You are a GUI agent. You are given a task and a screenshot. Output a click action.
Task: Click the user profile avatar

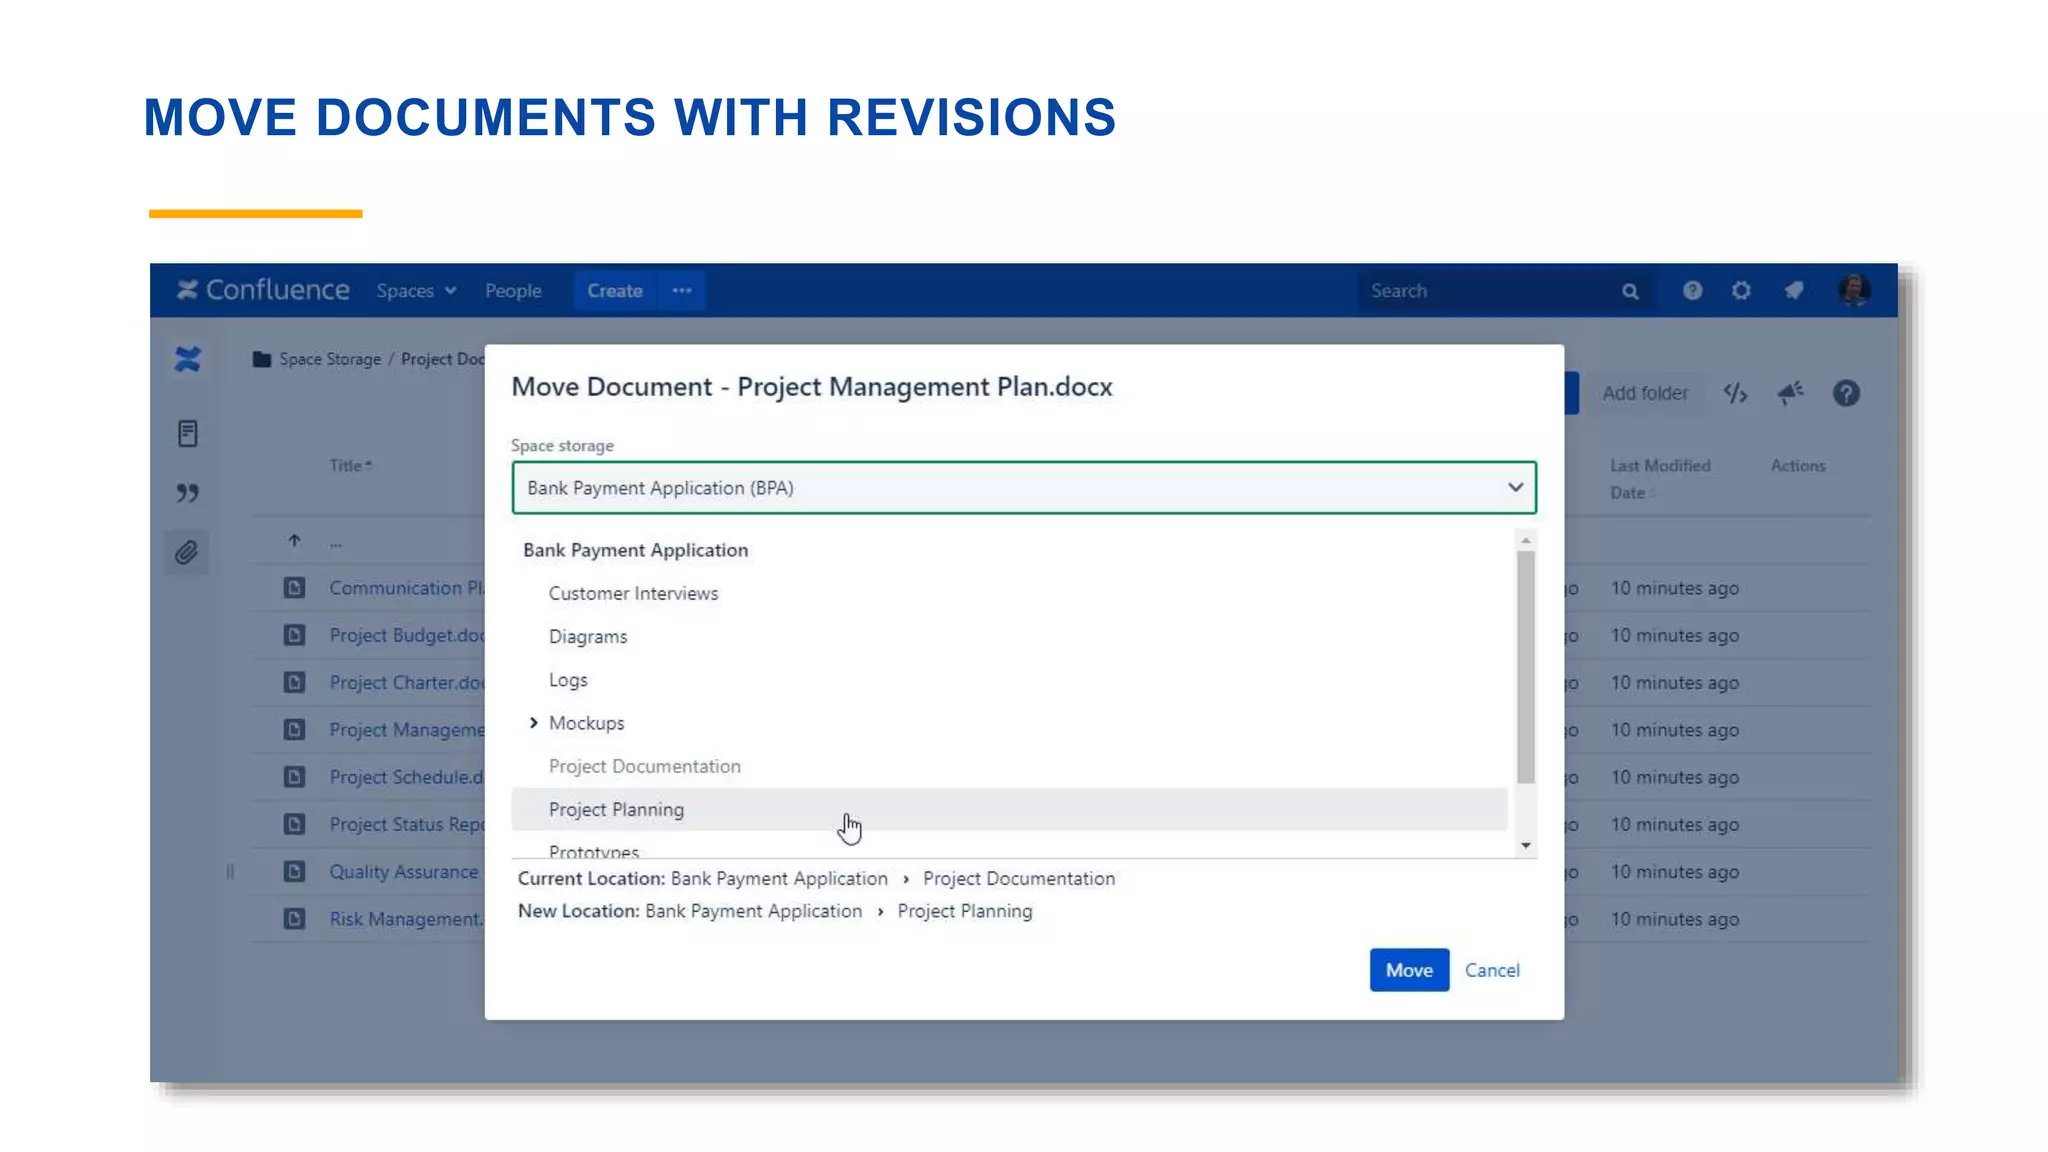point(1854,290)
